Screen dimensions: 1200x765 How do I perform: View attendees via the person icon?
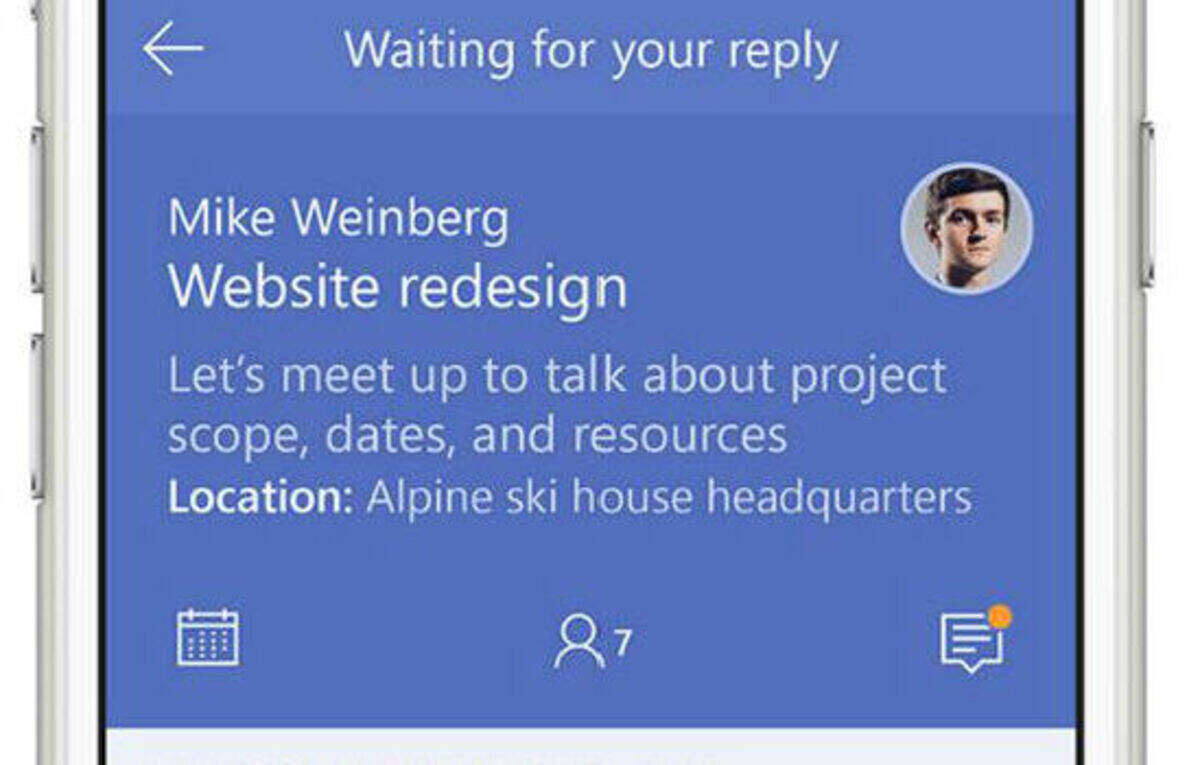579,641
